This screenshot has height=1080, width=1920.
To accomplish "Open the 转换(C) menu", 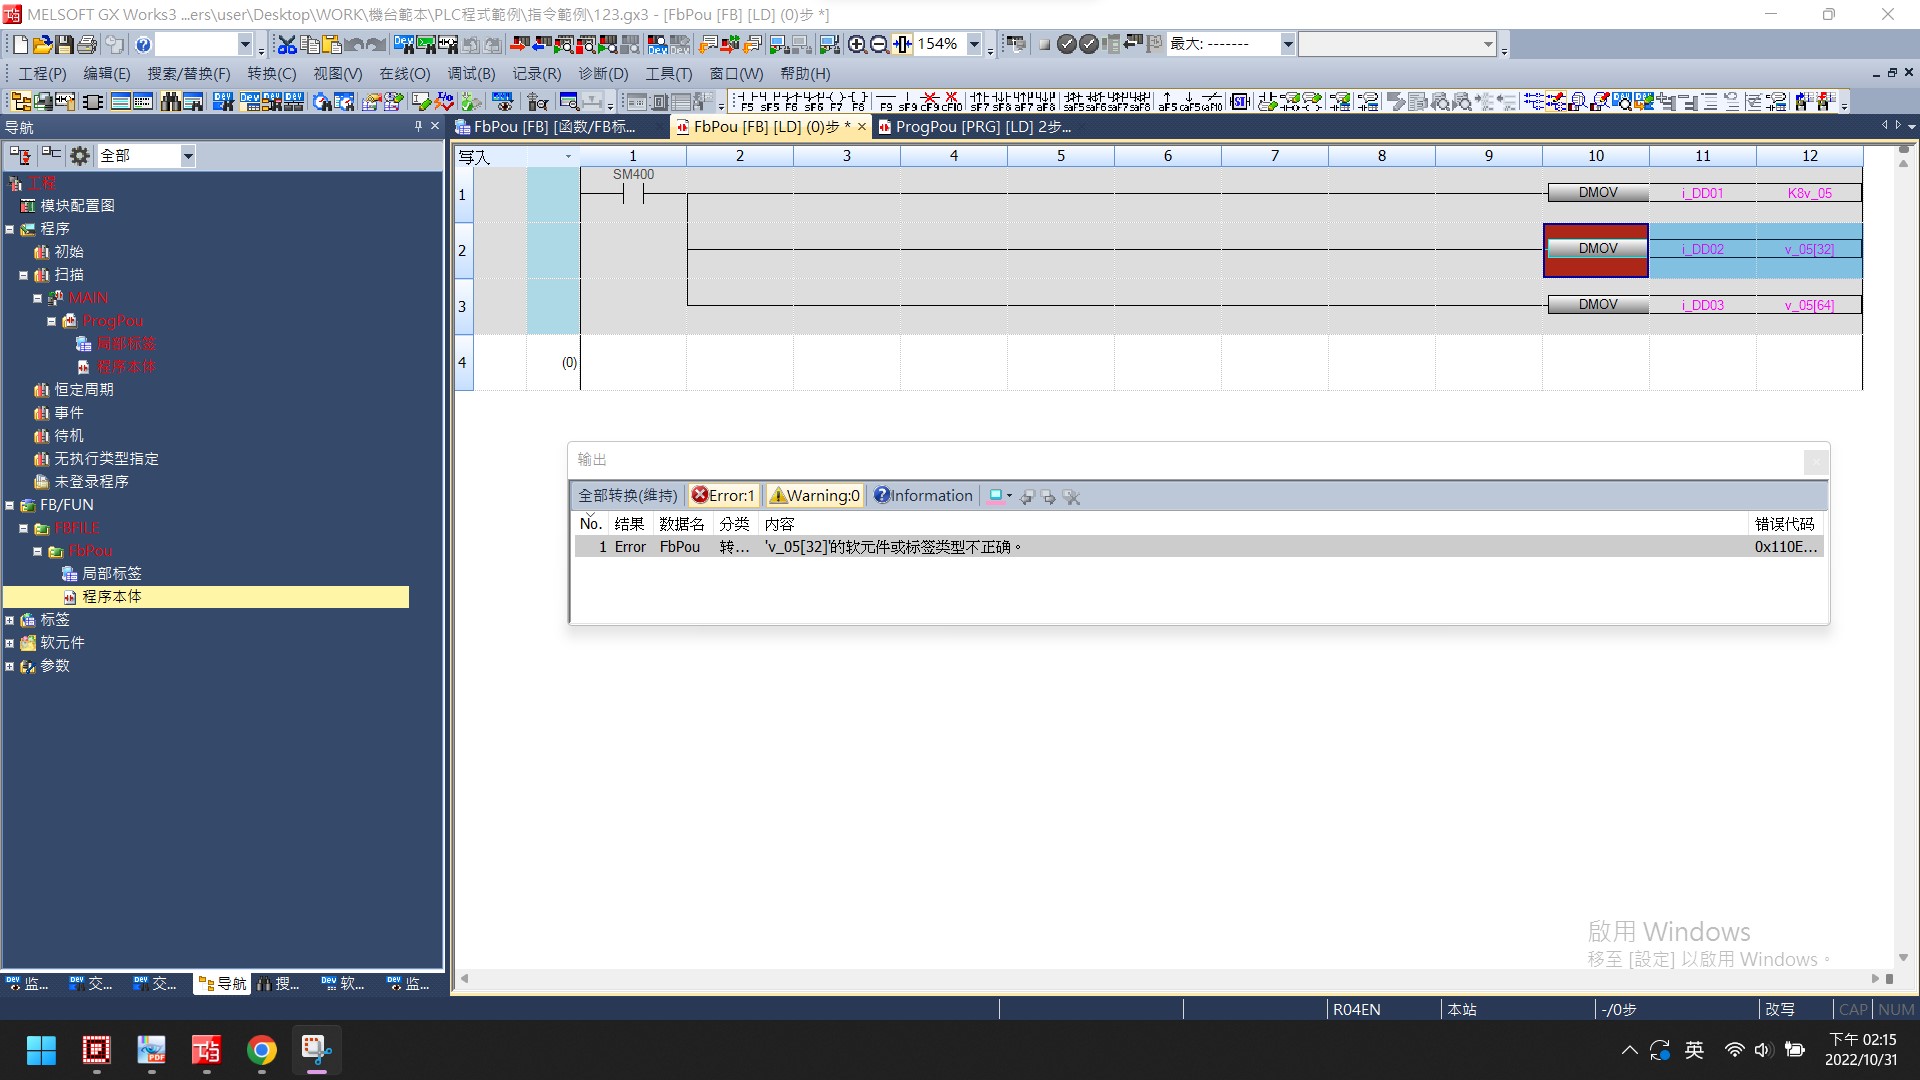I will click(271, 74).
